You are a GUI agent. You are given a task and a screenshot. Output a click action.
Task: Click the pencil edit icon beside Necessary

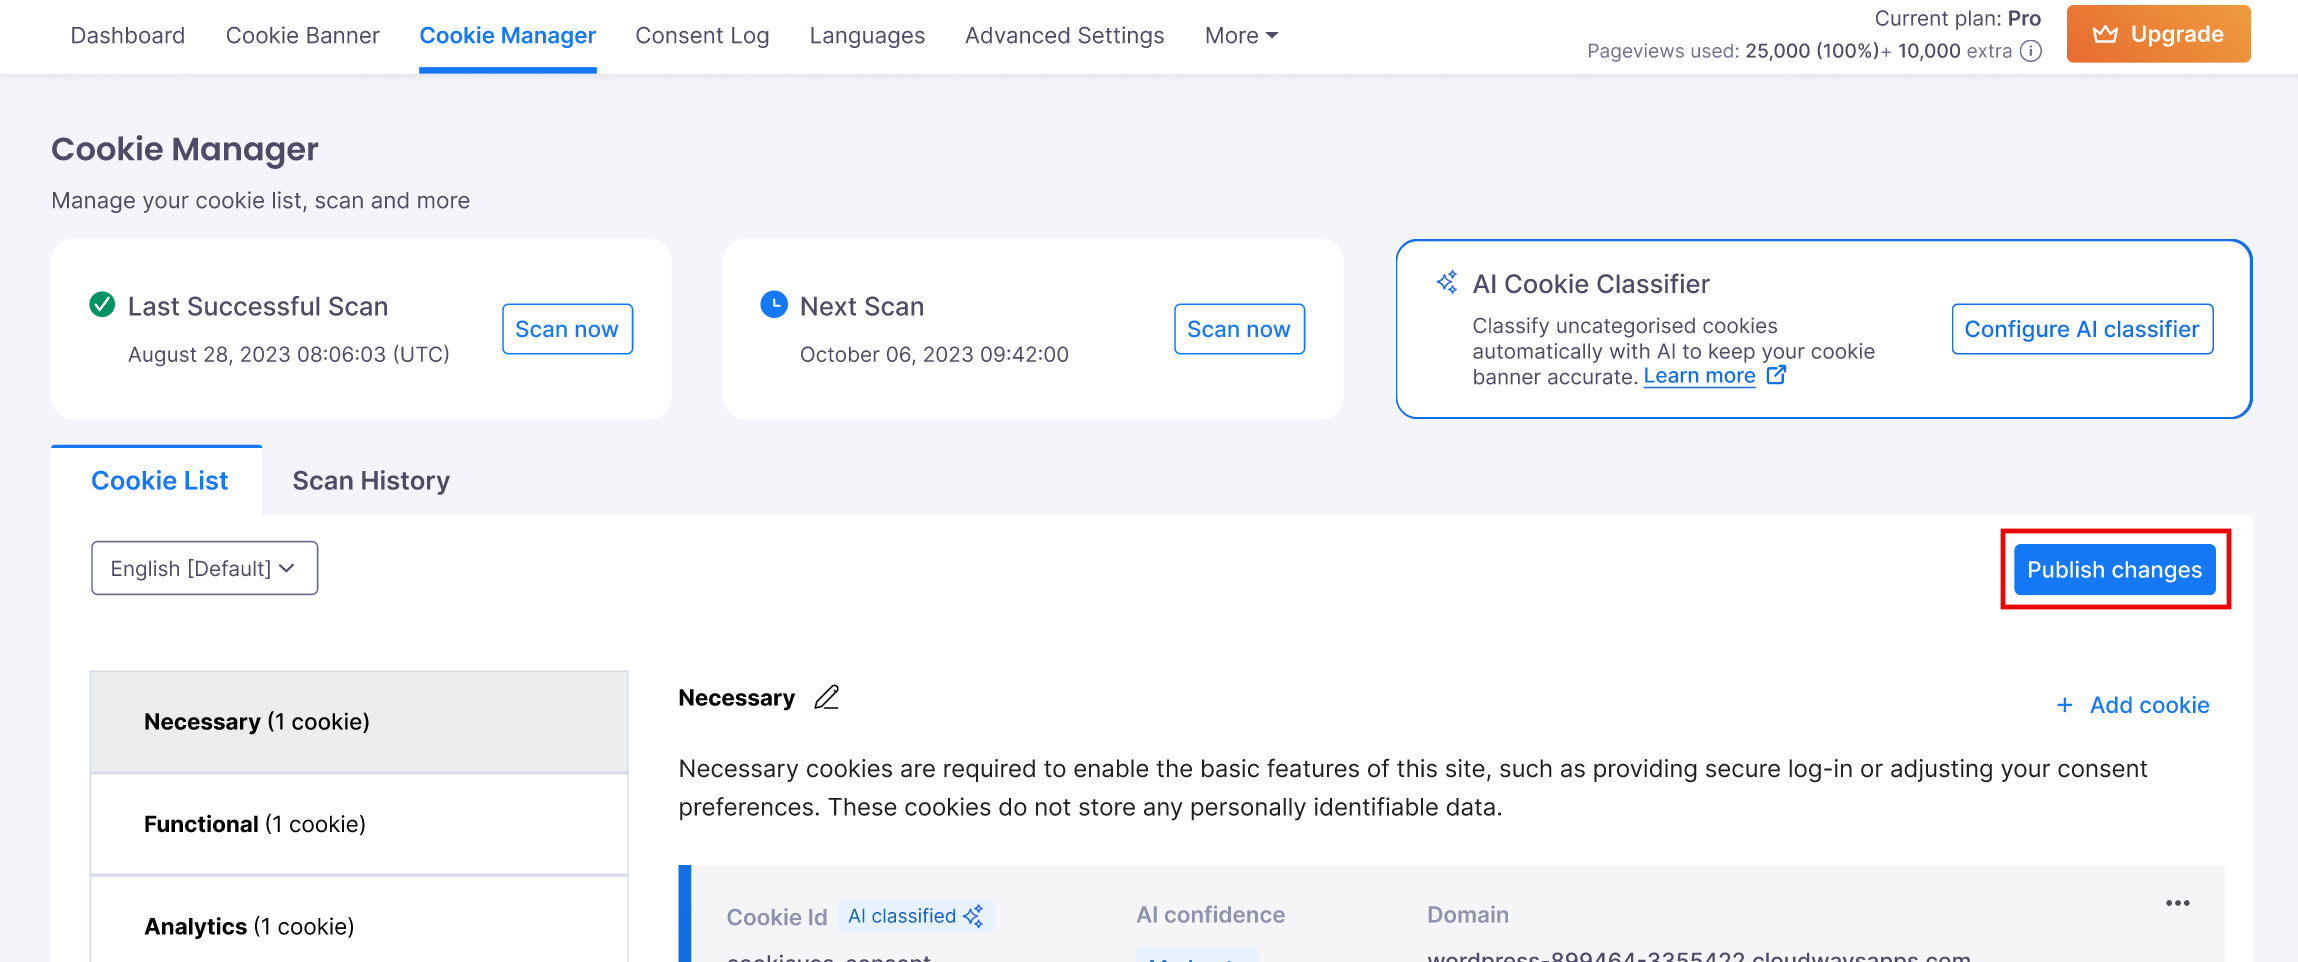tap(827, 697)
